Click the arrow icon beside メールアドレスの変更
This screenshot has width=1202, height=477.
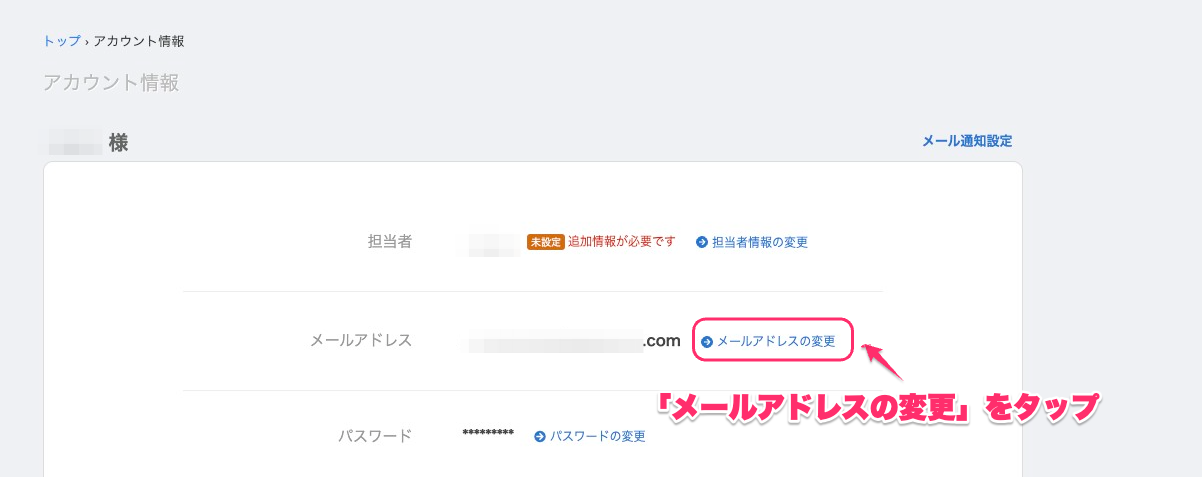tap(707, 341)
